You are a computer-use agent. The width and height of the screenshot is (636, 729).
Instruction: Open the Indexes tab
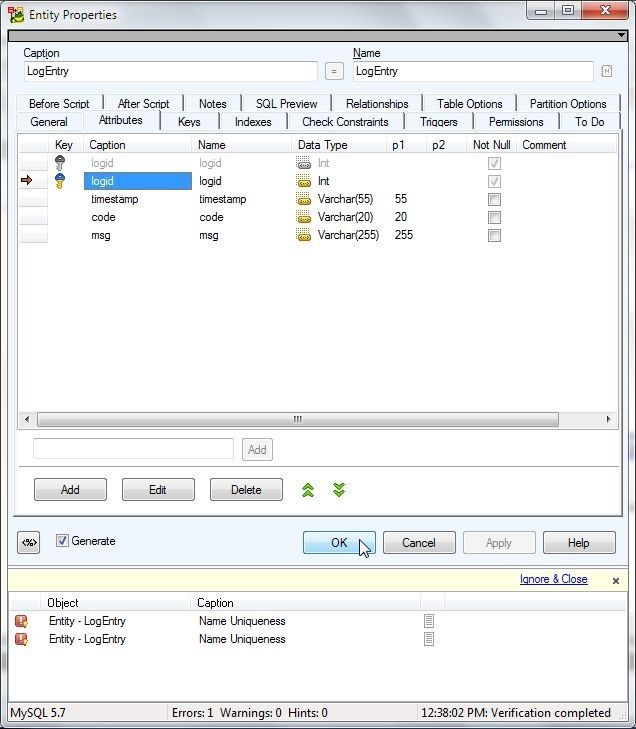(x=253, y=122)
